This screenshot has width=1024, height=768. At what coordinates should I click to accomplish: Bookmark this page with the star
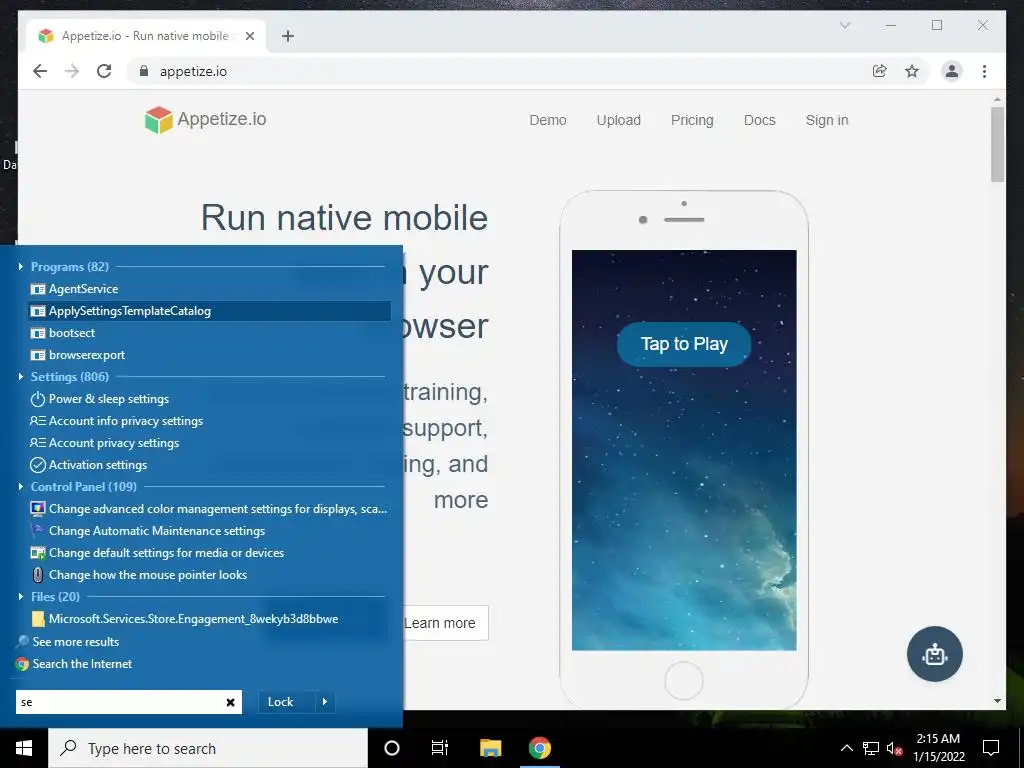(x=912, y=71)
